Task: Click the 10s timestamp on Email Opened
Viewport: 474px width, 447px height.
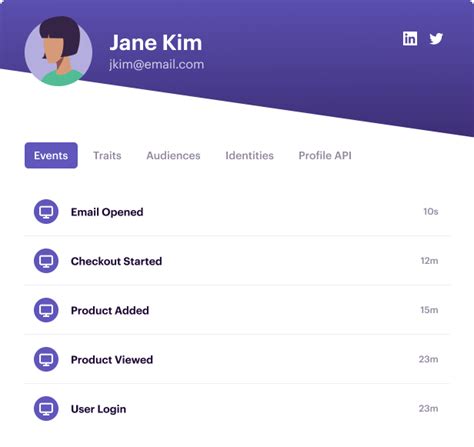Action: [x=431, y=212]
